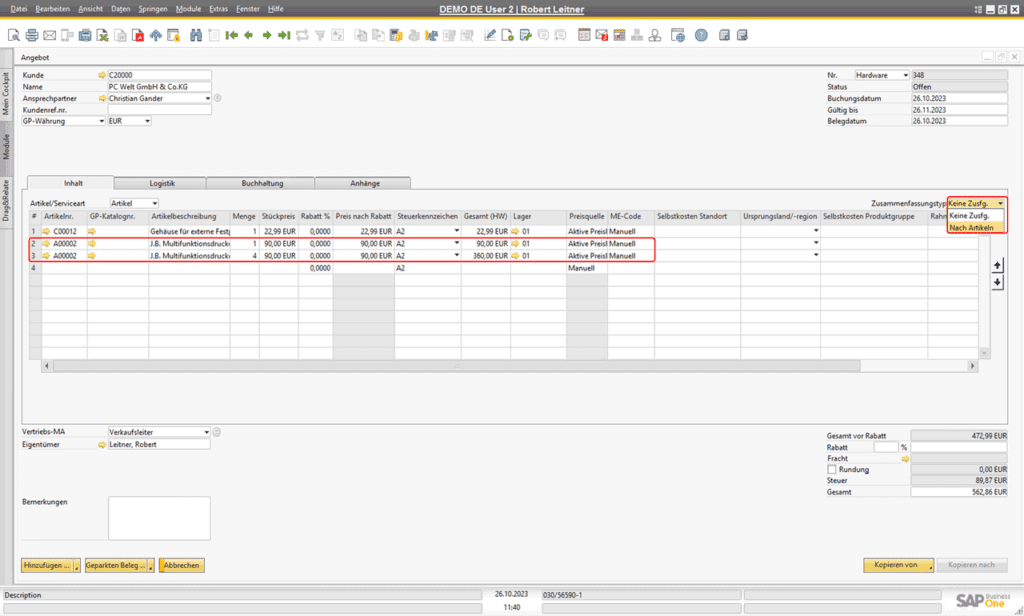
Task: Click the Rabatt percent input field
Action: pos(886,447)
